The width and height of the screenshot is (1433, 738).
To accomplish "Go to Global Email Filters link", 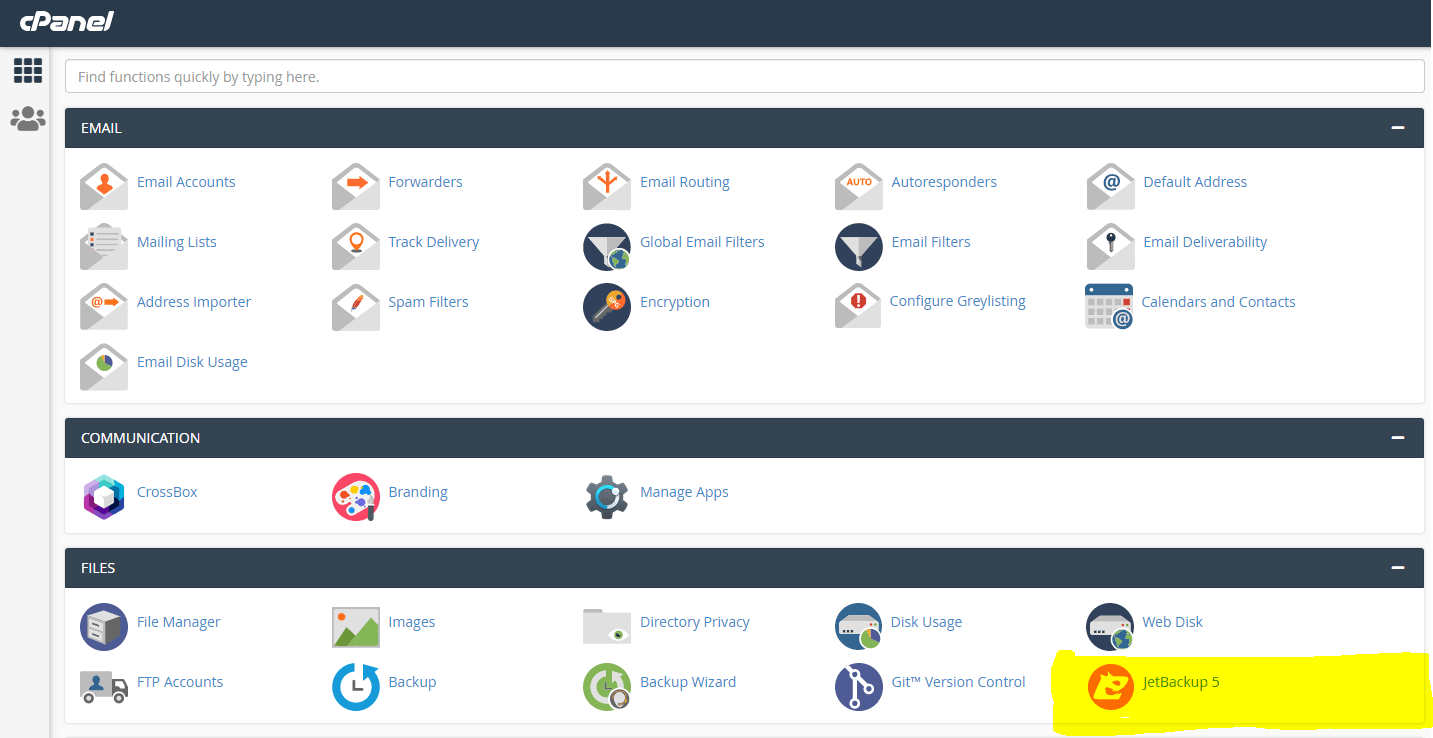I will point(702,242).
